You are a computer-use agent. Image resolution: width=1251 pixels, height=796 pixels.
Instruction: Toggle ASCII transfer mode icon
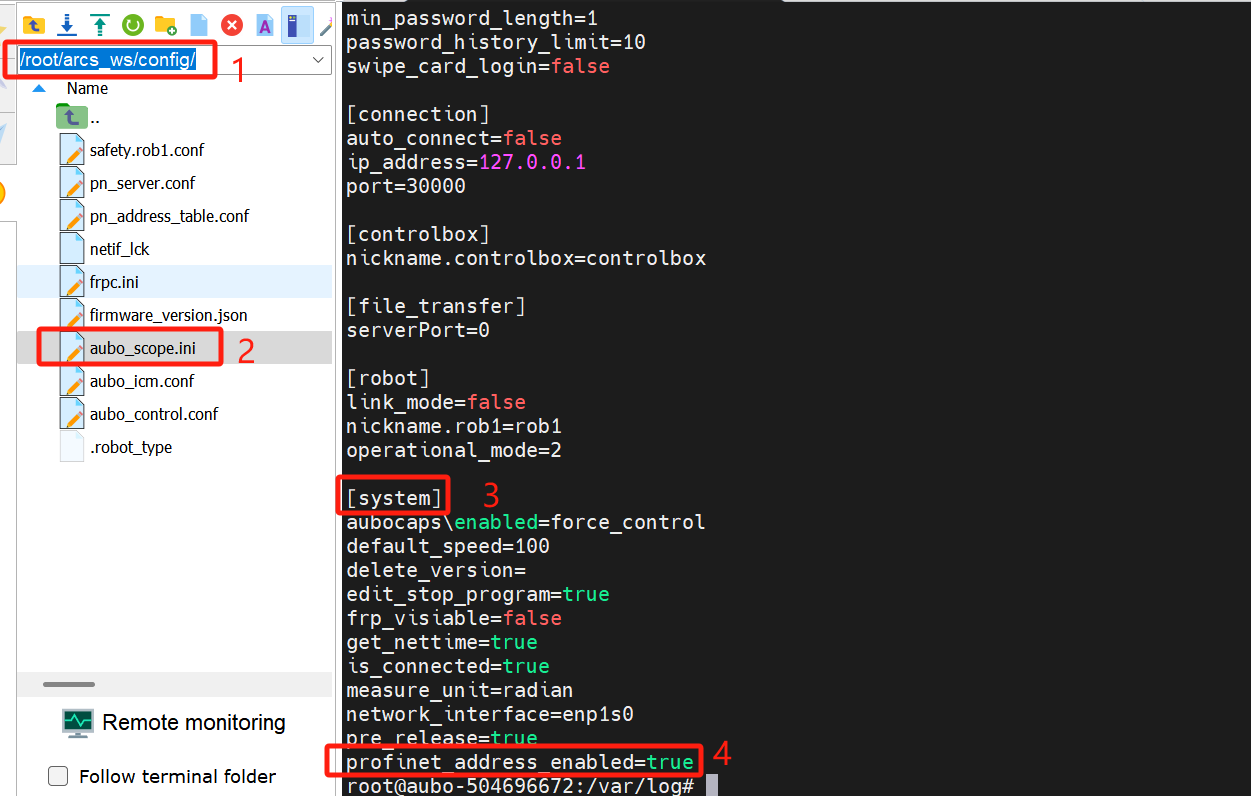pyautogui.click(x=265, y=24)
